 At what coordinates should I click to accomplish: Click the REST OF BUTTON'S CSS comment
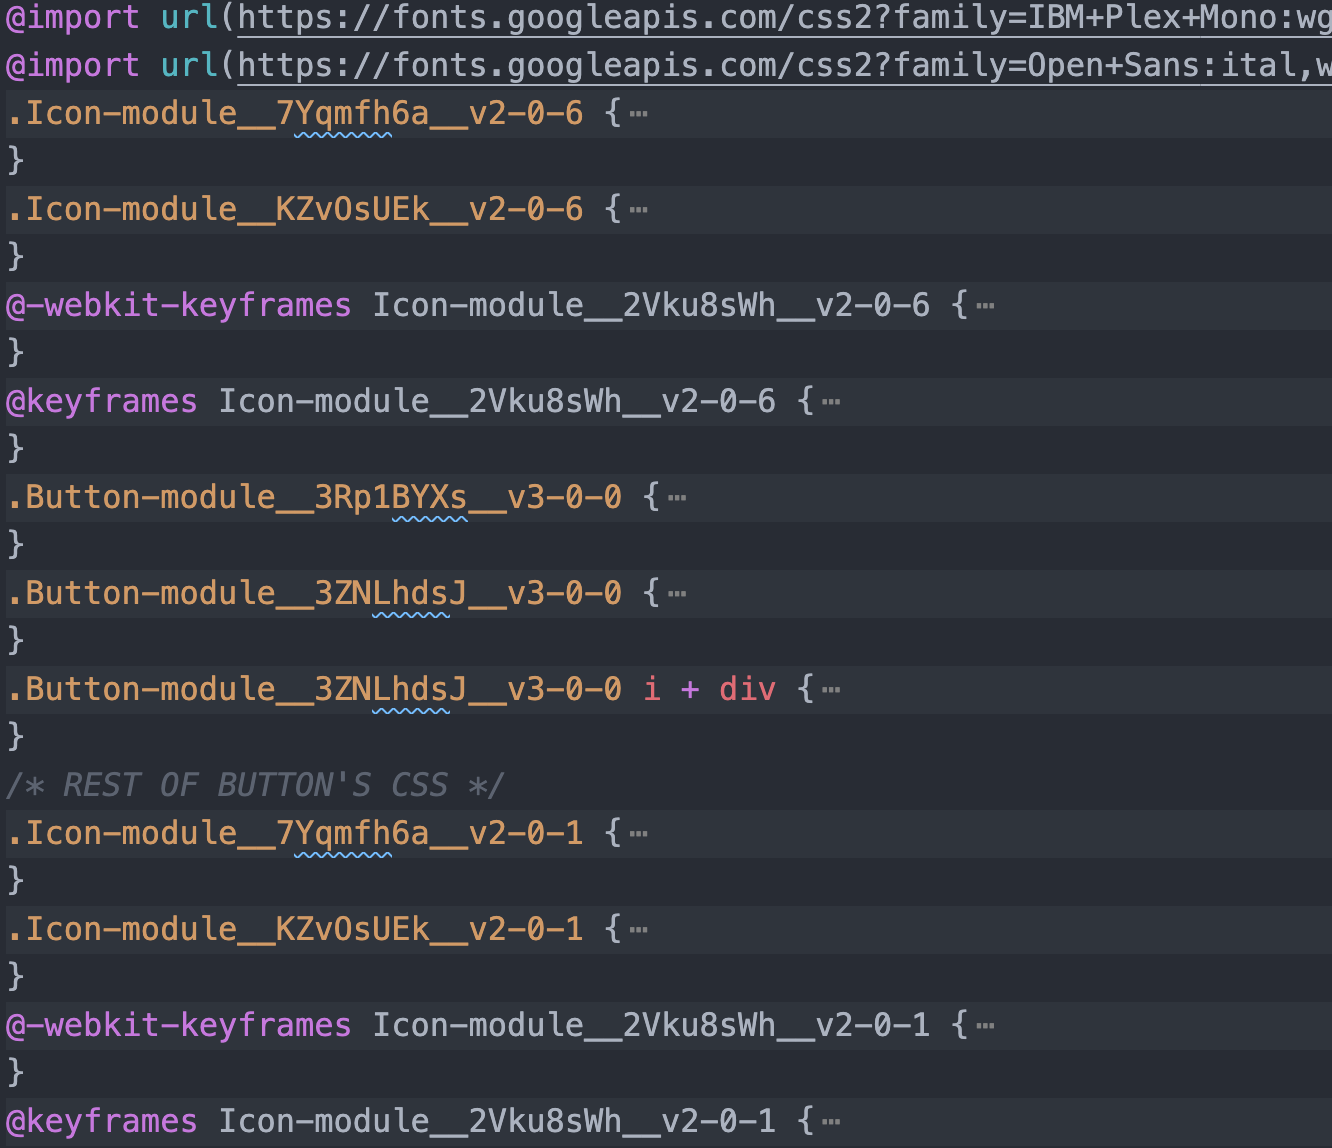(250, 784)
